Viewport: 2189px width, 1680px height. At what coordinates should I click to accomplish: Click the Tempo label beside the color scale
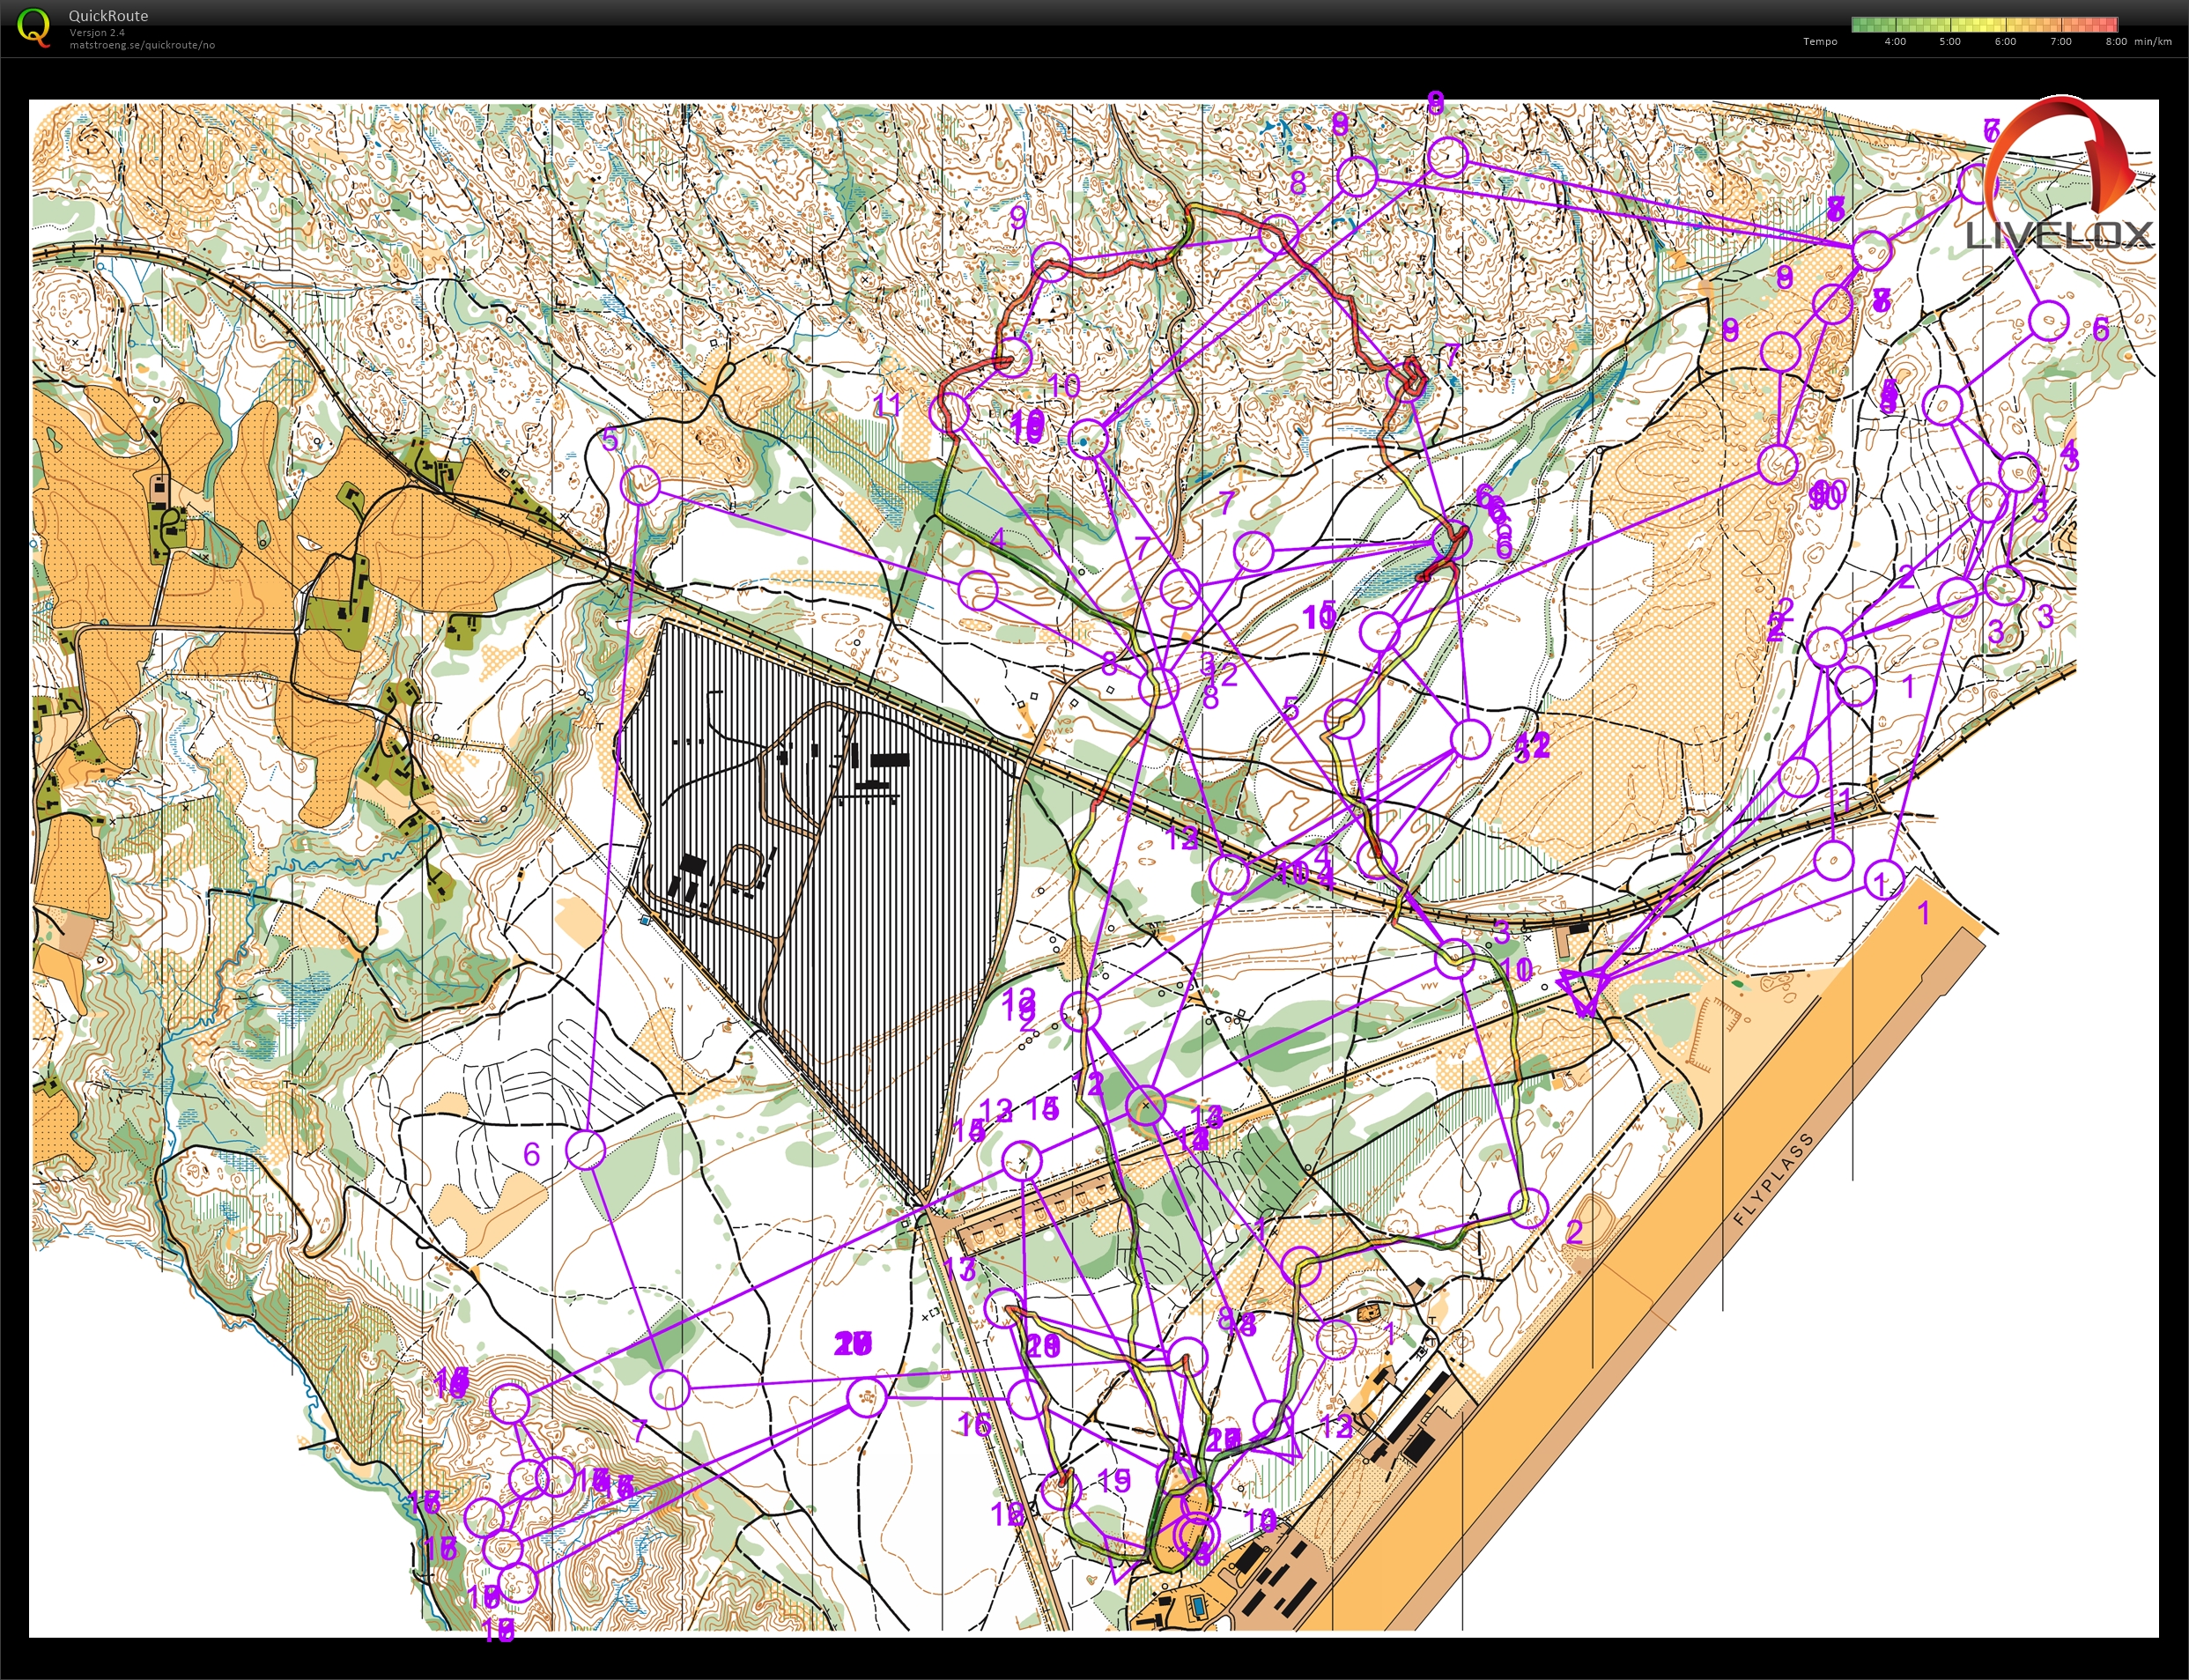(1820, 41)
